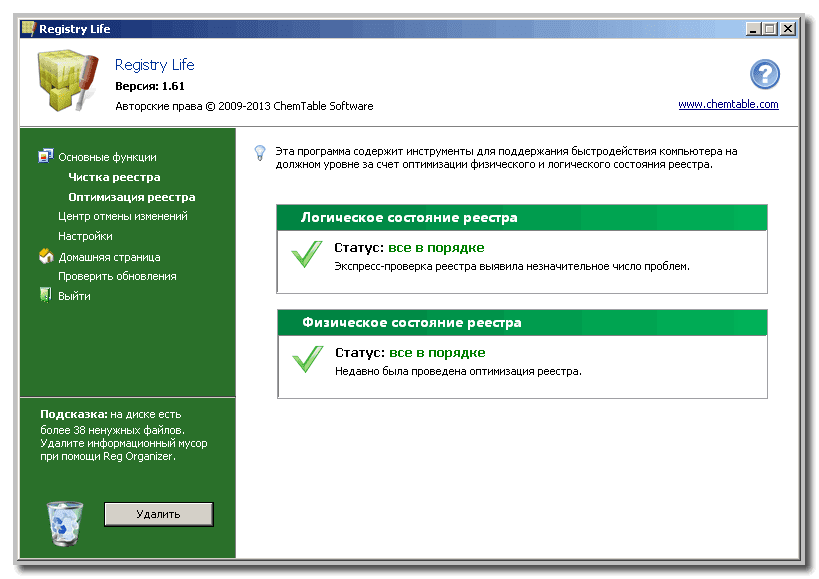
Task: Click the physical status 'все в порядке' text
Action: [x=437, y=352]
